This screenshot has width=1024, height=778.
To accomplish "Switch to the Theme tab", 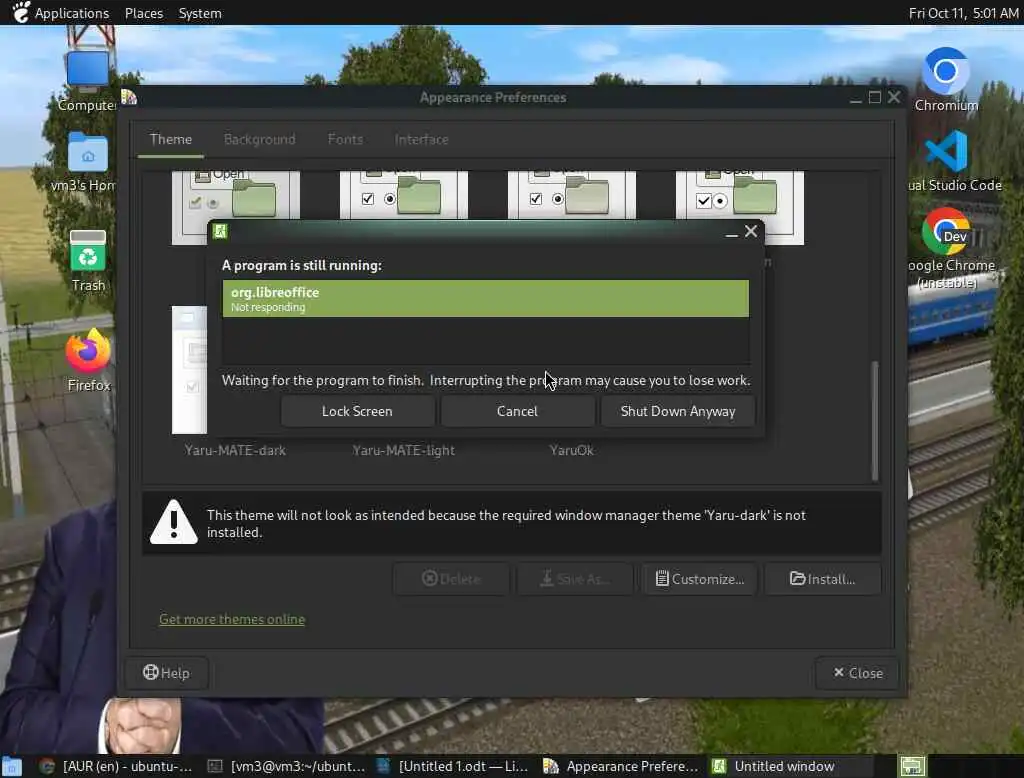I will 170,139.
